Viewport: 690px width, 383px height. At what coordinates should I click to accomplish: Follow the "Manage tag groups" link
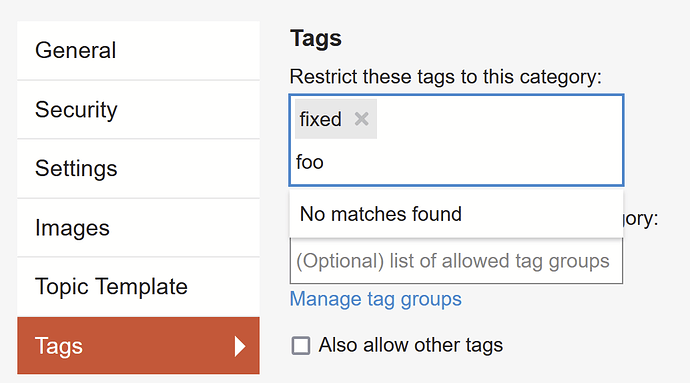[375, 299]
